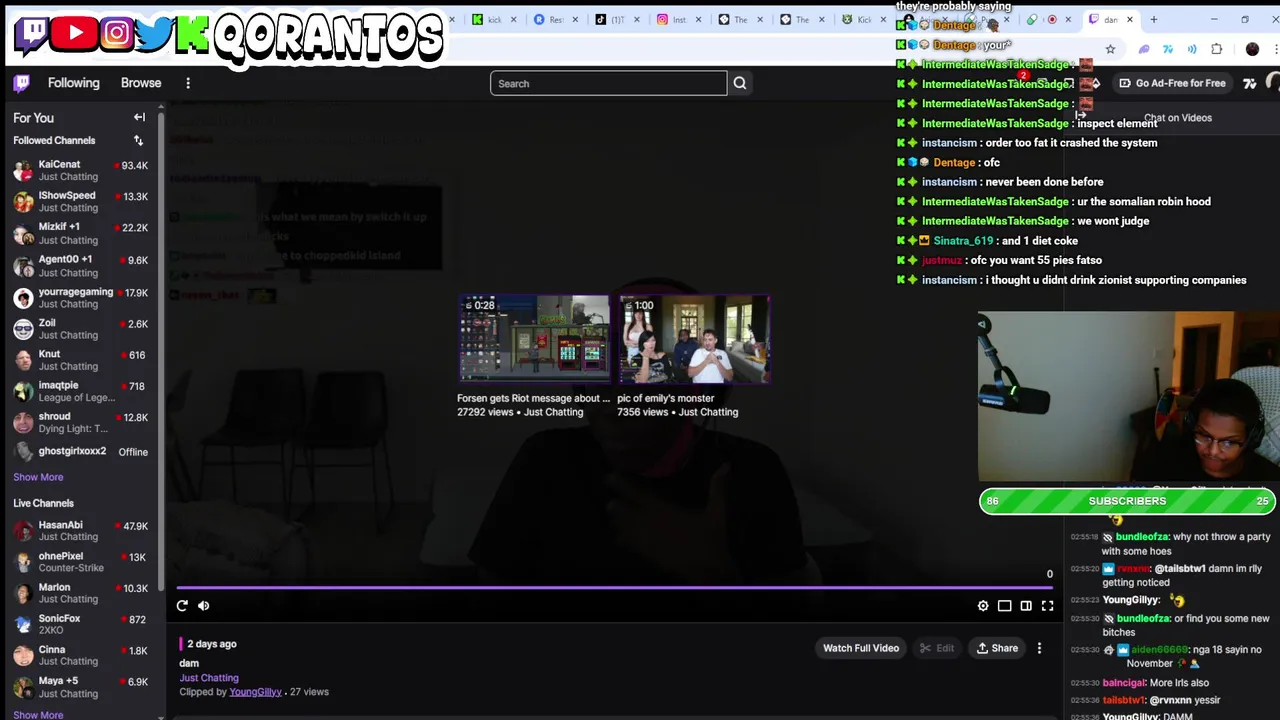This screenshot has width=1280, height=720.
Task: Click the Subscribers goal progress bar
Action: (x=1127, y=501)
